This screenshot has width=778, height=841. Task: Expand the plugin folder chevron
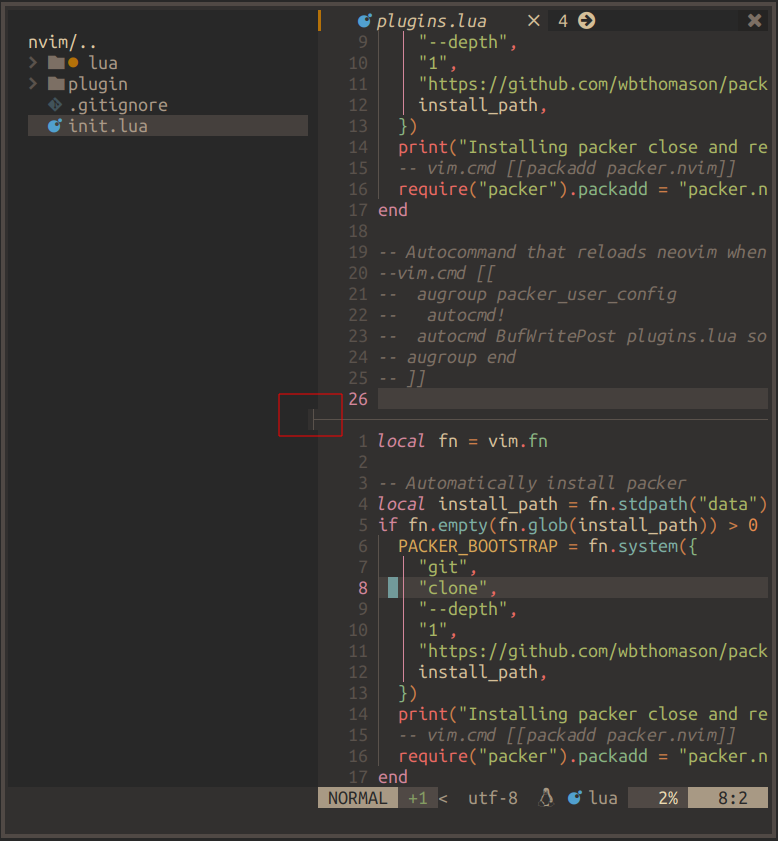pos(33,84)
